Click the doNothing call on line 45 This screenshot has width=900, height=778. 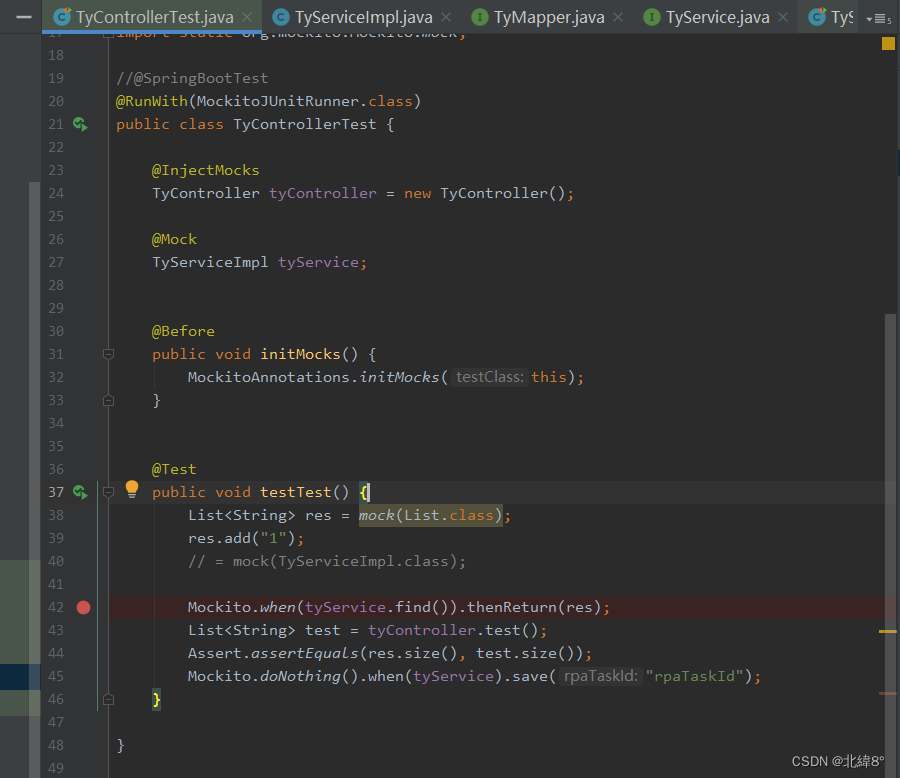pos(300,676)
